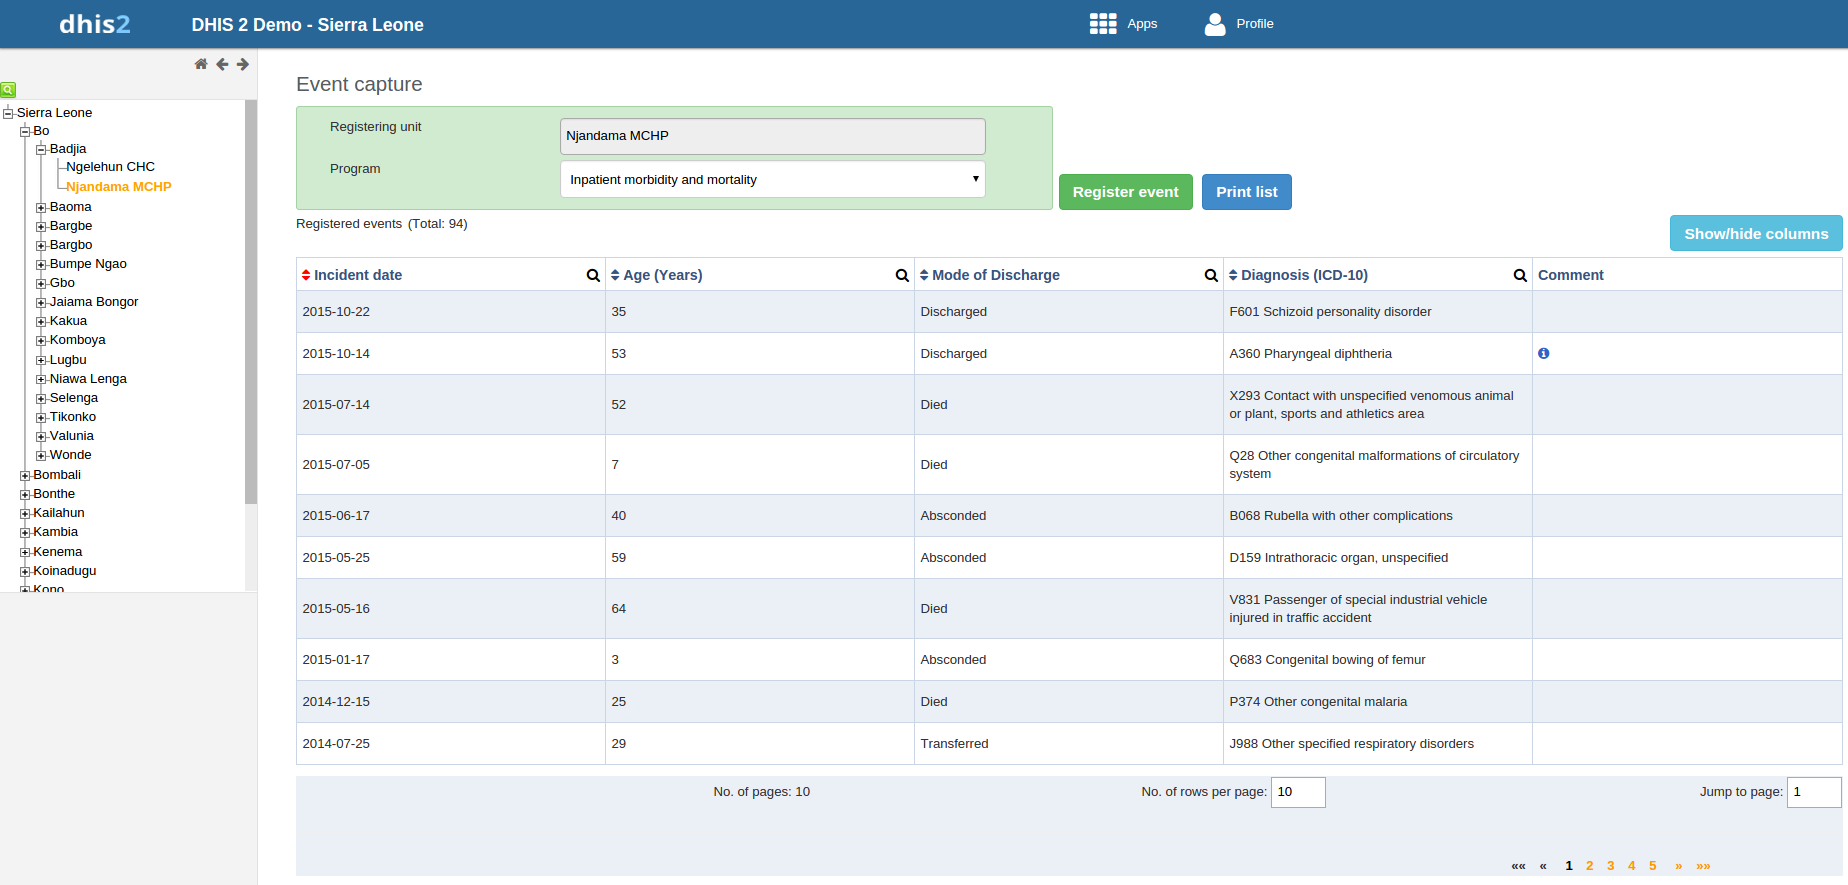Click the Jump to page field
Screen dimensions: 1848x885
1813,792
